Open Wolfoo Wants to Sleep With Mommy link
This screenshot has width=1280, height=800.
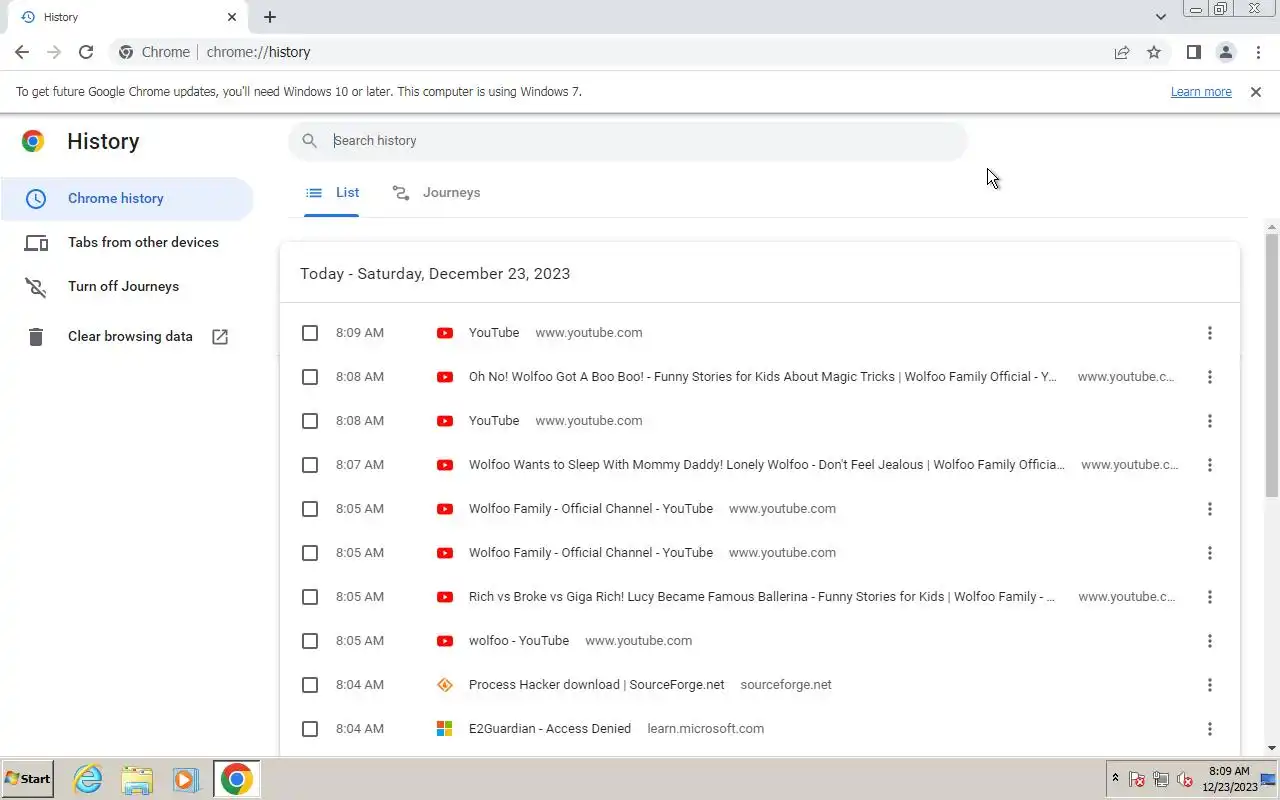(x=767, y=465)
